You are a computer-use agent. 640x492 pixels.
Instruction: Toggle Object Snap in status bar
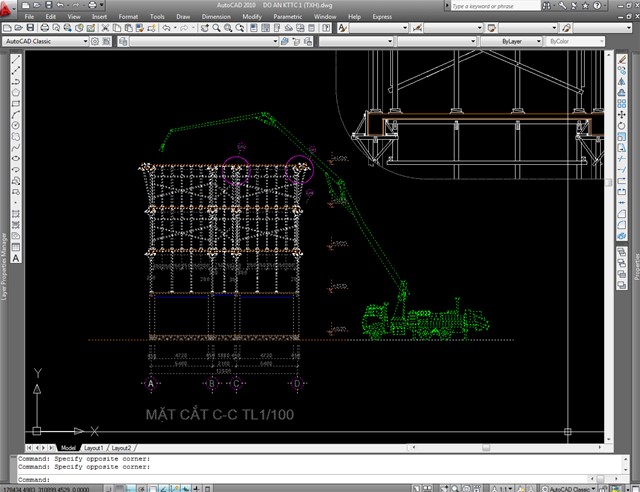click(x=153, y=488)
